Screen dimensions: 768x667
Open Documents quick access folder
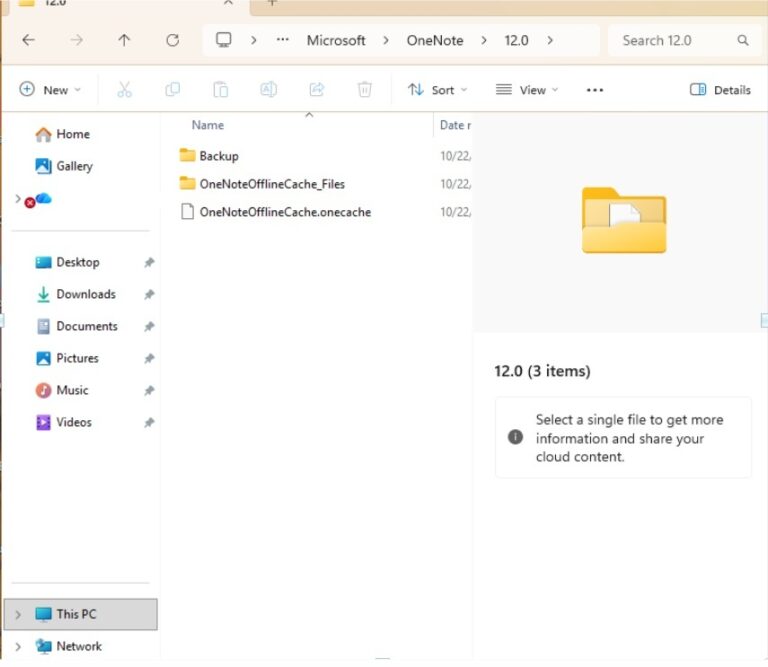(x=77, y=326)
